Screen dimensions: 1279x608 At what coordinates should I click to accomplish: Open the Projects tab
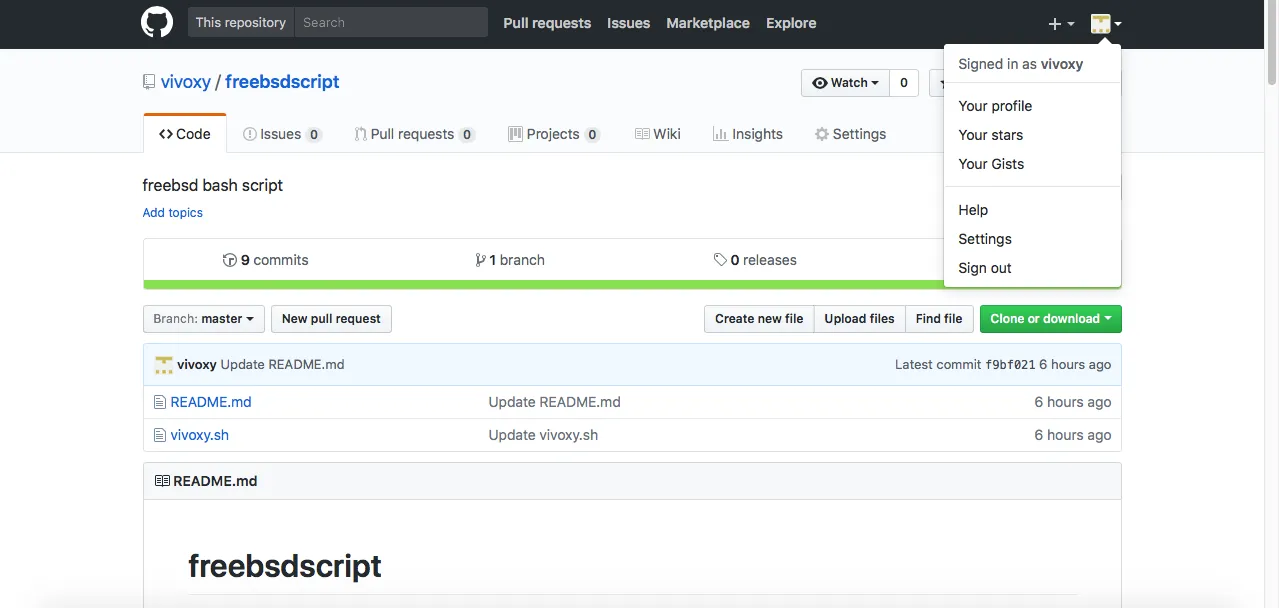click(554, 134)
